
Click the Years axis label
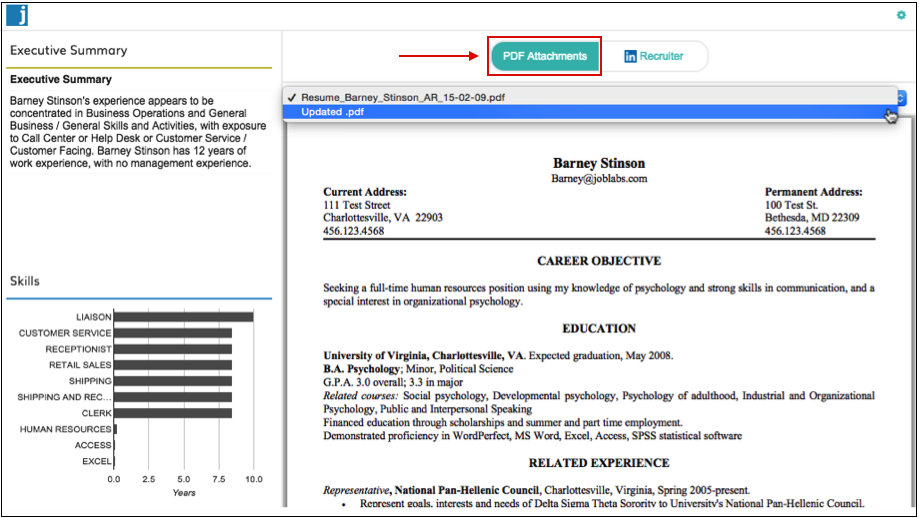click(x=184, y=493)
